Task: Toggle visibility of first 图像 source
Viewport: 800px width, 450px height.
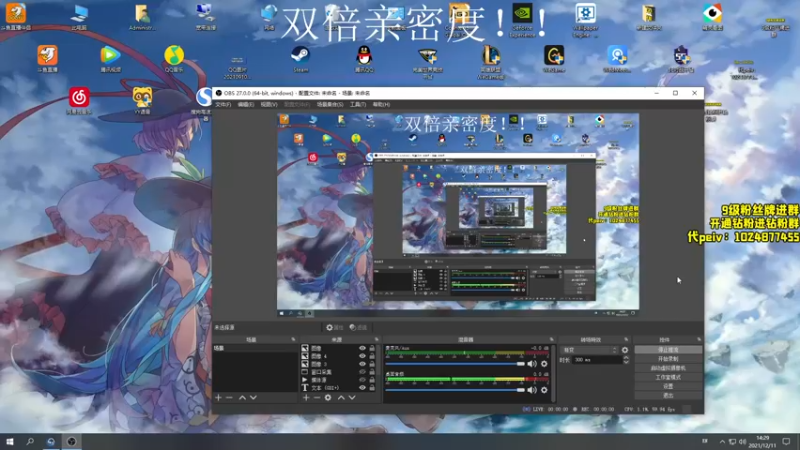Action: 362,348
